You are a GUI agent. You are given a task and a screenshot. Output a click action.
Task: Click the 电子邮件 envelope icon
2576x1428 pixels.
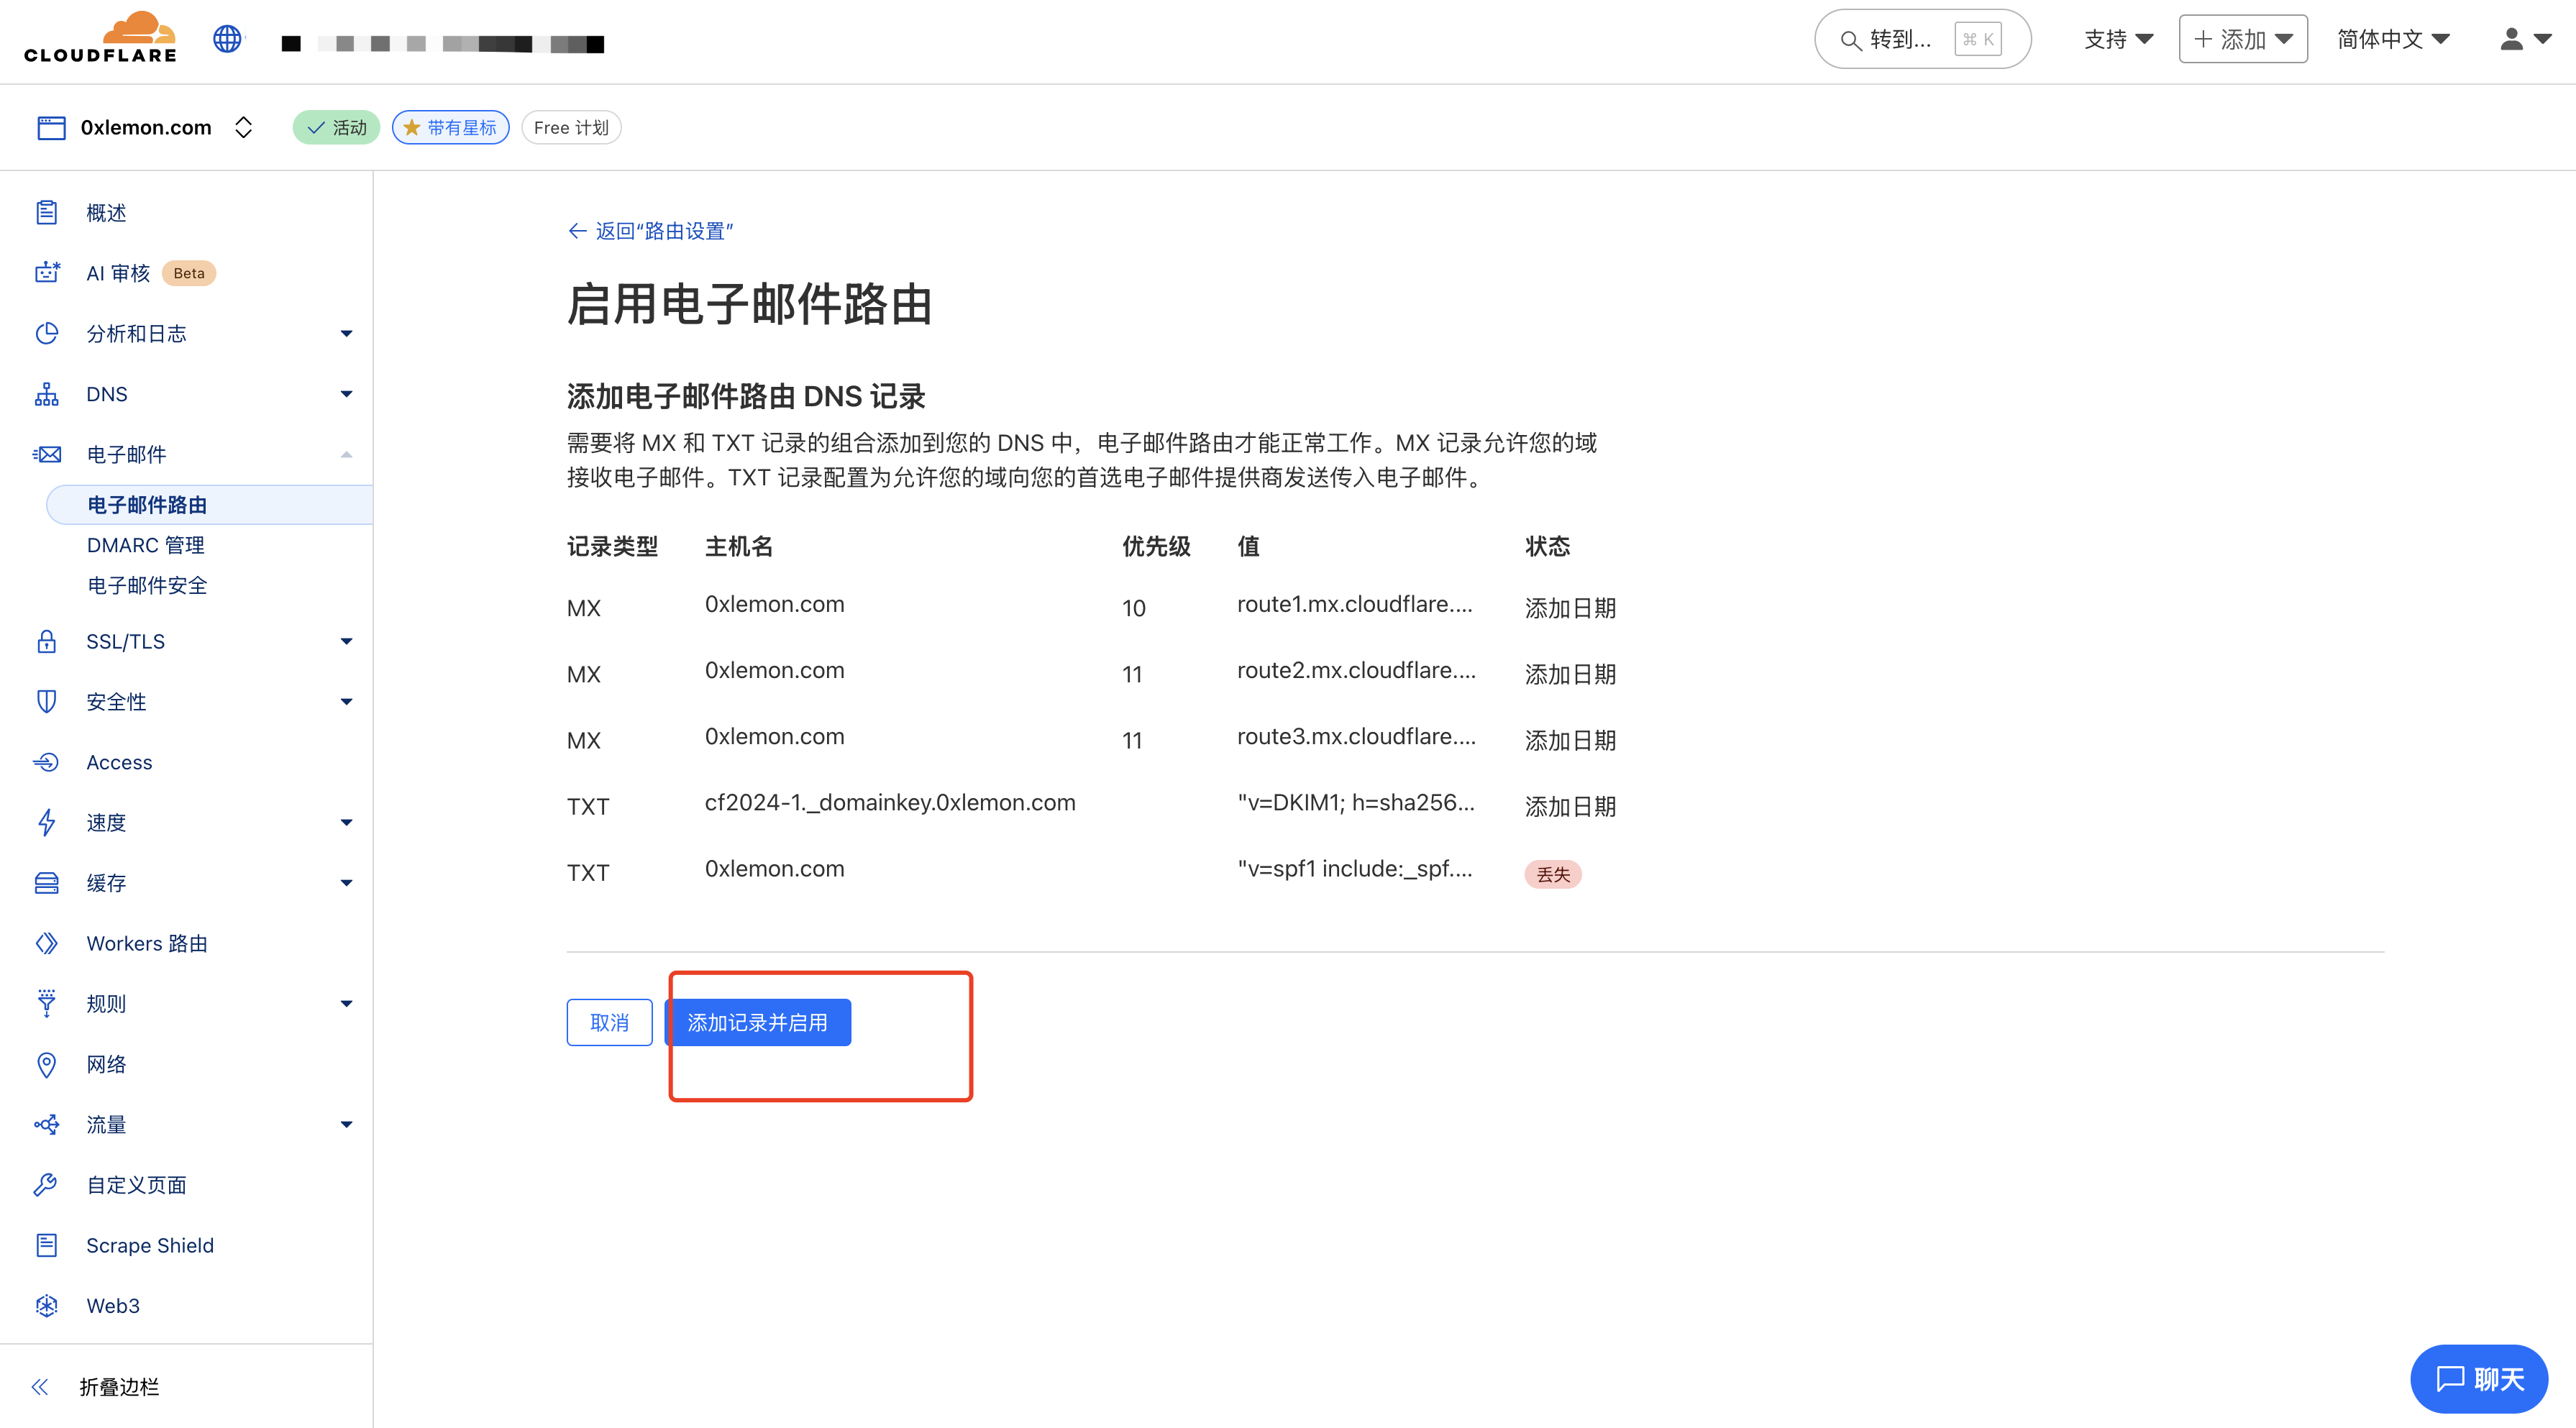[47, 454]
